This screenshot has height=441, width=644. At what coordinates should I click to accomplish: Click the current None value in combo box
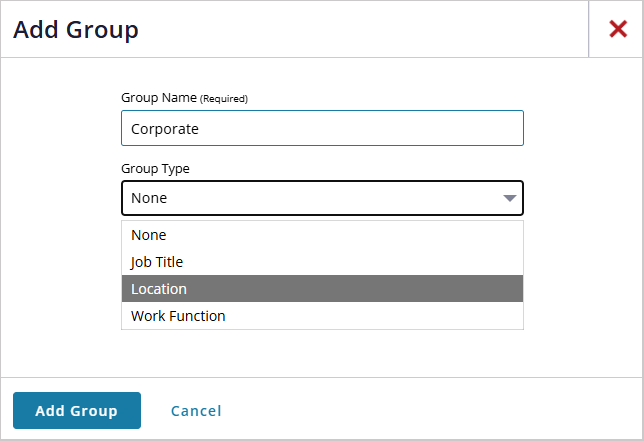149,198
